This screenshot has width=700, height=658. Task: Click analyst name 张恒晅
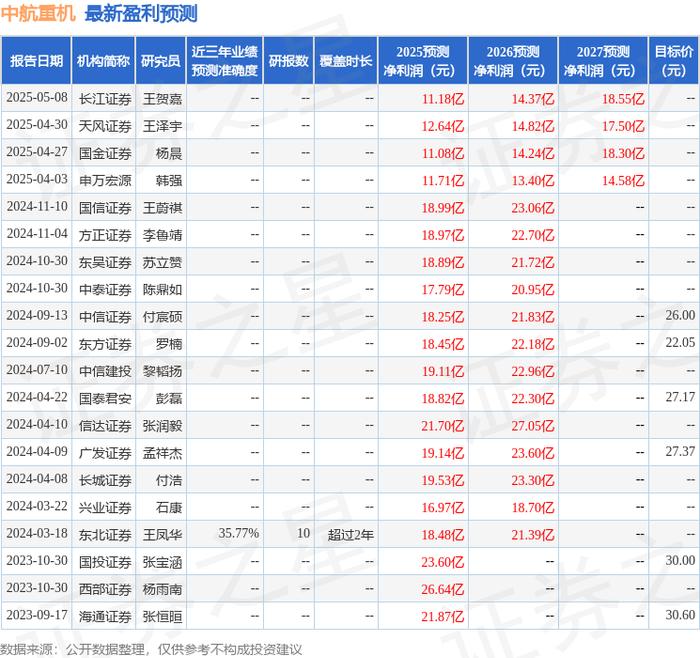[x=162, y=616]
